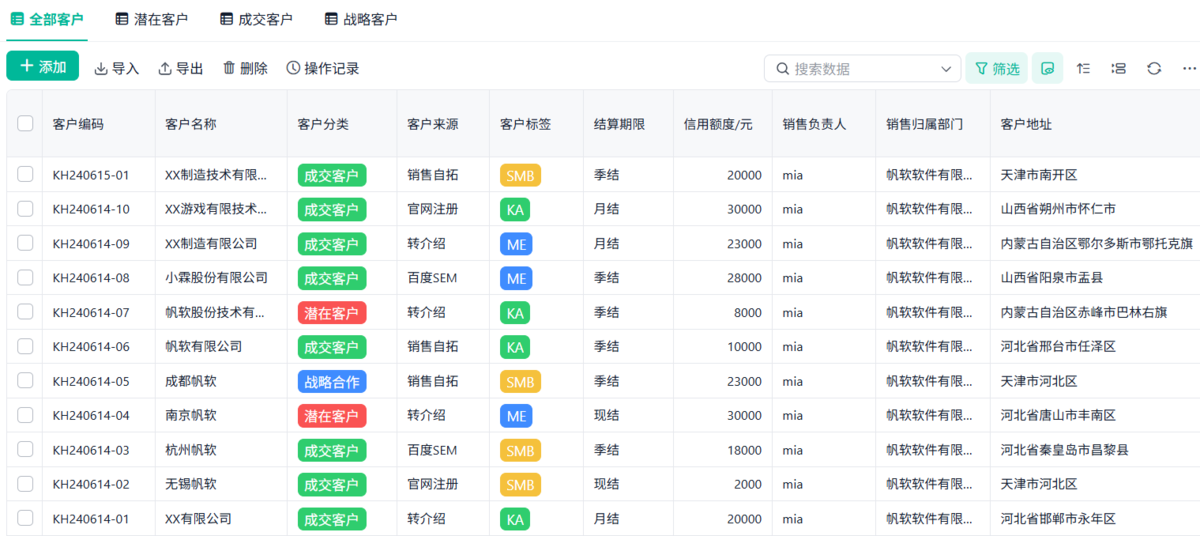Click the 导出 export icon button
Screen dimensions: 1200x536
pos(181,68)
